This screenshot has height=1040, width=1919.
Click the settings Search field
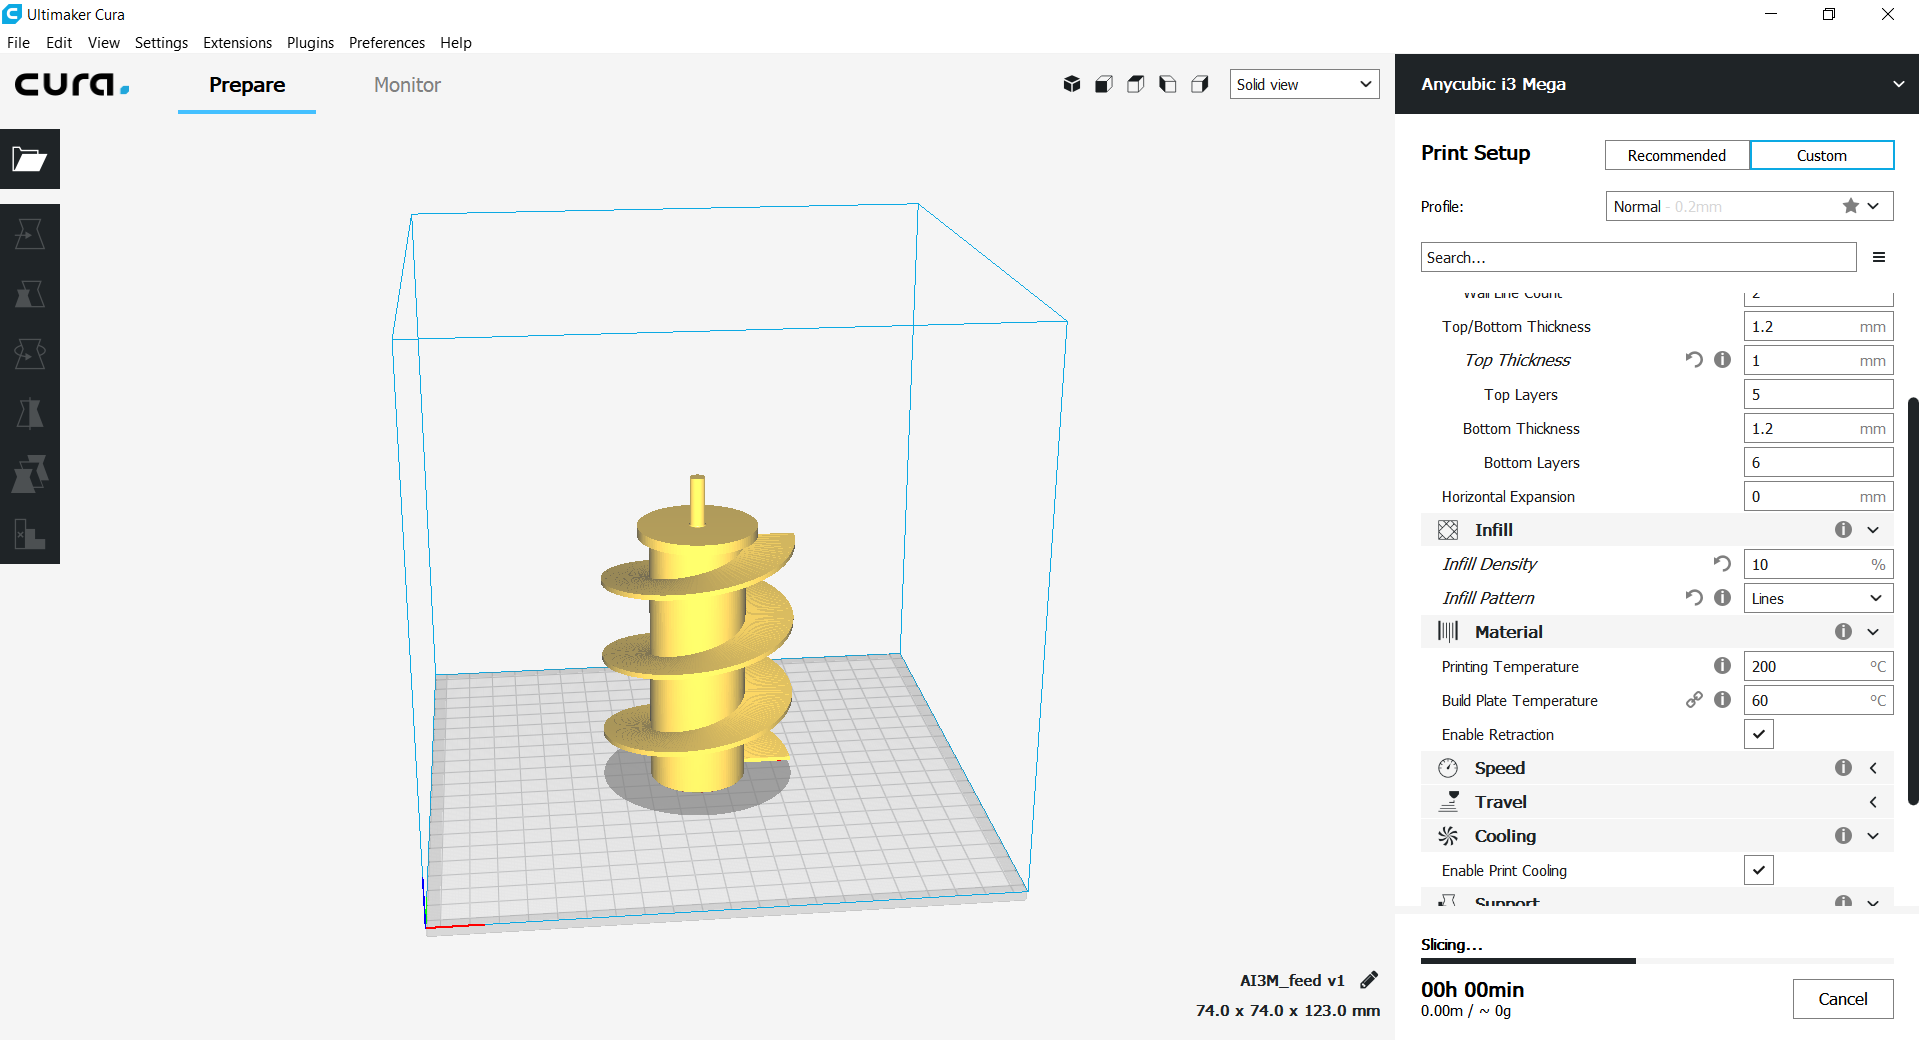1638,257
